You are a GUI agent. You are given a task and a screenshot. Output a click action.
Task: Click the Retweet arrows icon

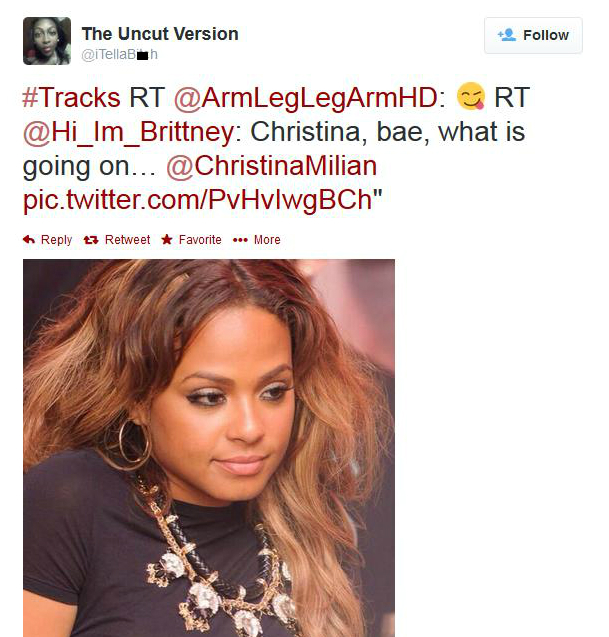pyautogui.click(x=91, y=240)
